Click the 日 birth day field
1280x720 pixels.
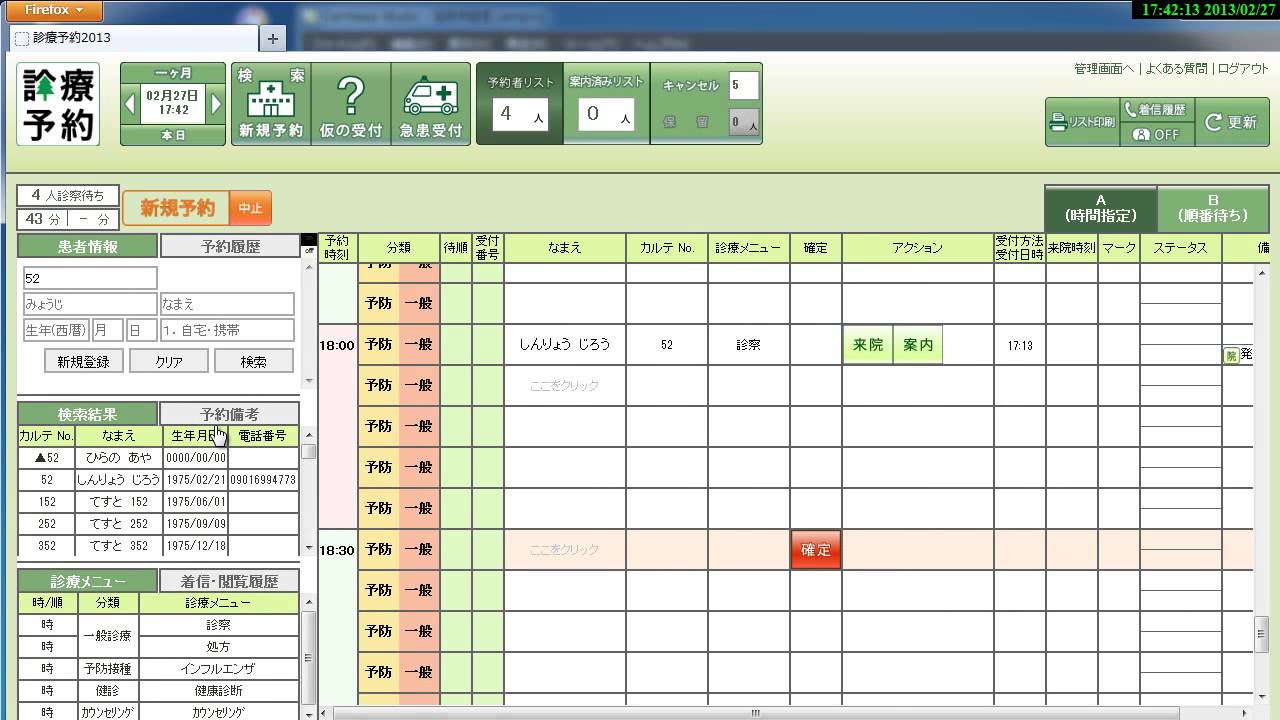[x=141, y=330]
